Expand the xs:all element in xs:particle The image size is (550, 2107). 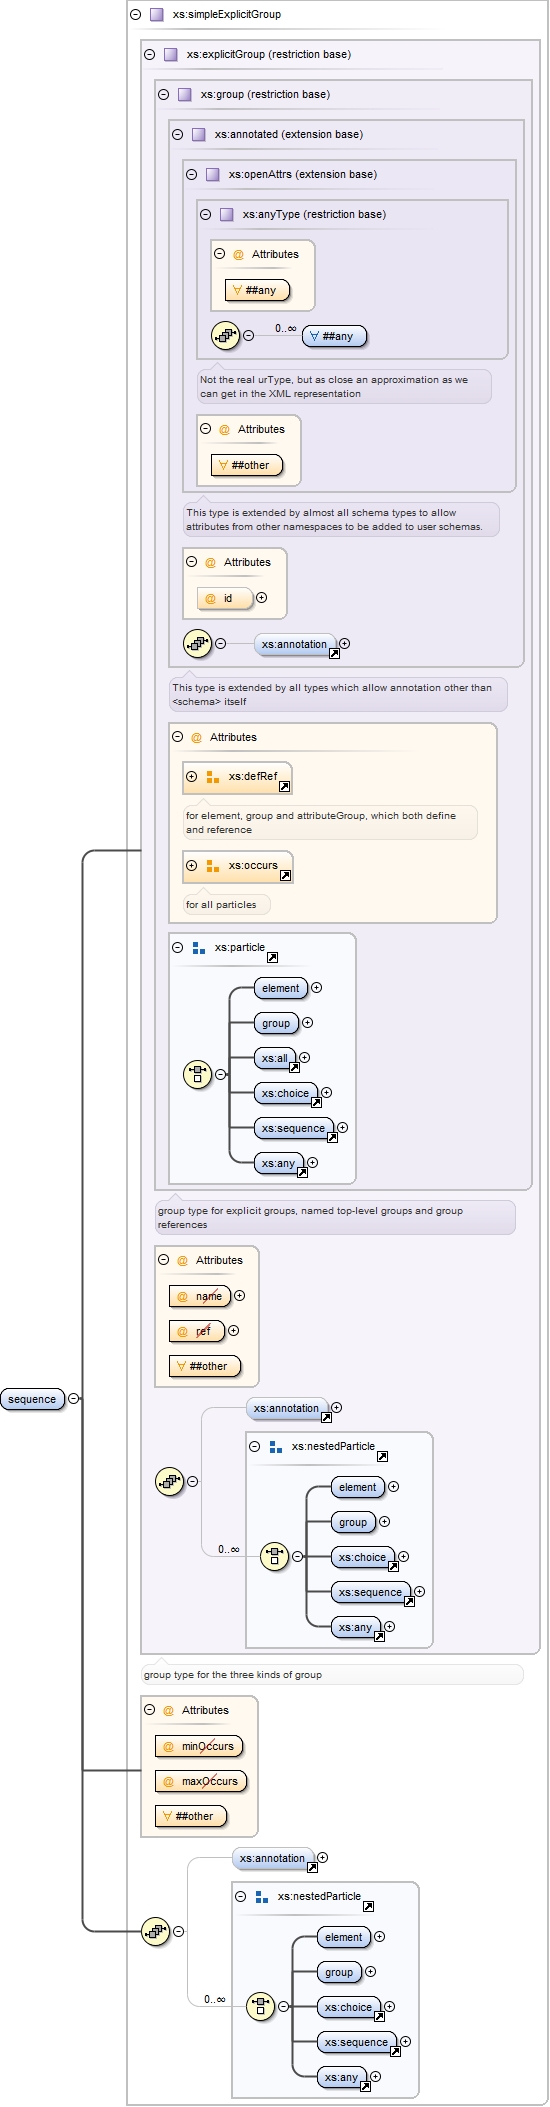tap(305, 1057)
